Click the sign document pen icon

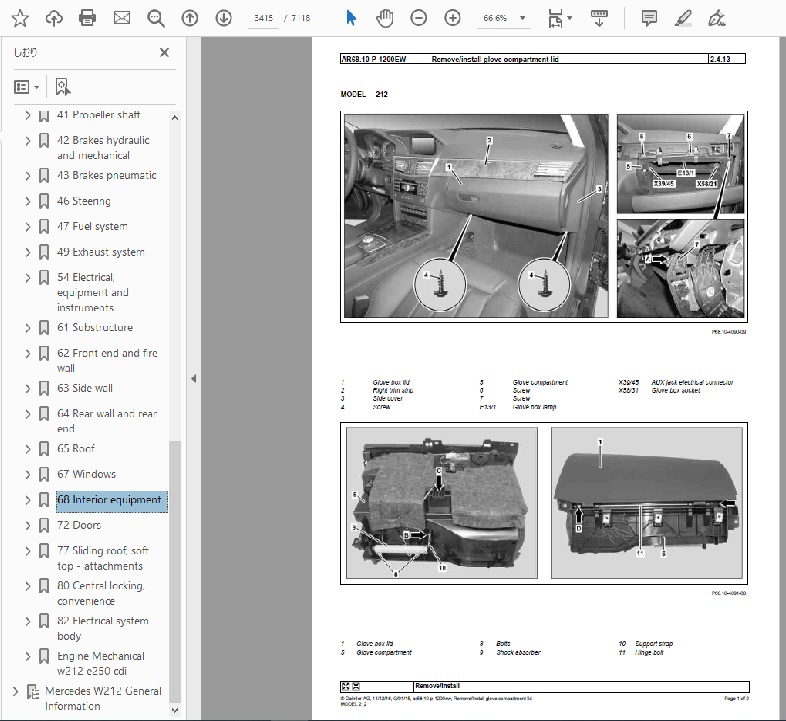pos(717,19)
